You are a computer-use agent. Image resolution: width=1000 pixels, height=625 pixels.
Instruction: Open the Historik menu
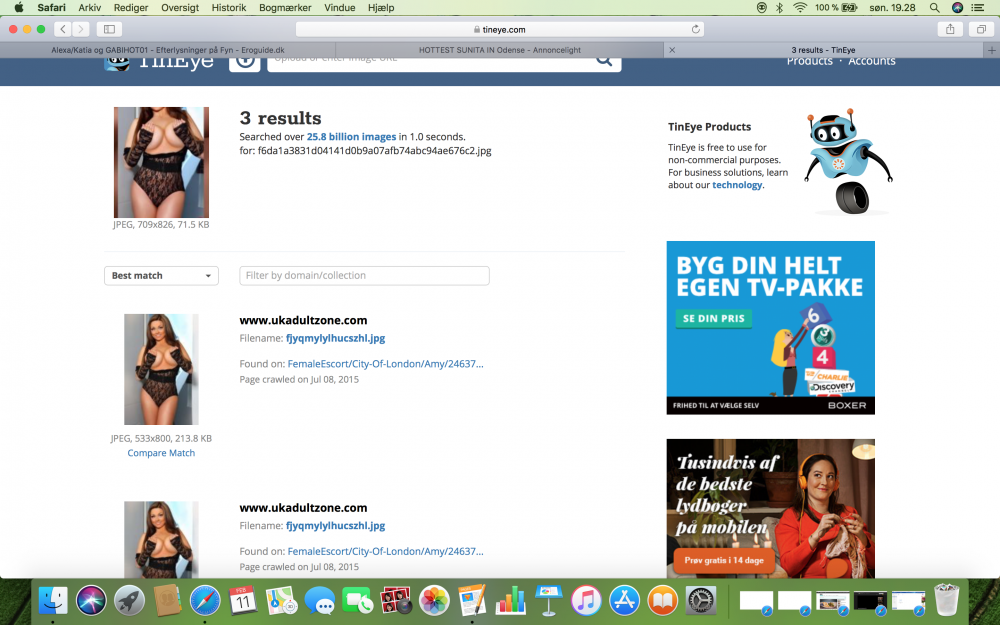228,8
